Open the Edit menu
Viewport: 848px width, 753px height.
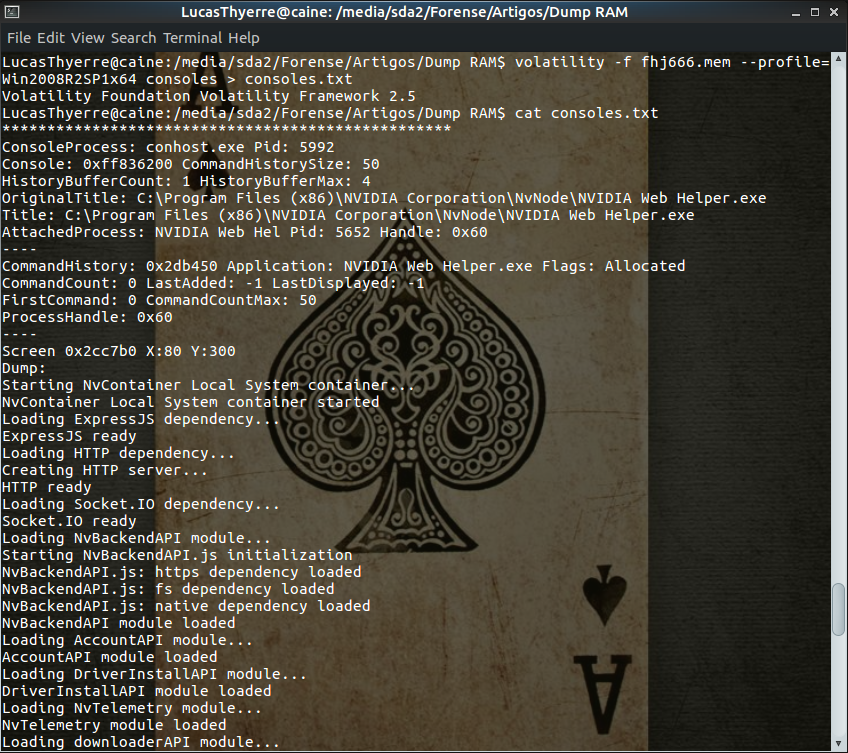[51, 38]
